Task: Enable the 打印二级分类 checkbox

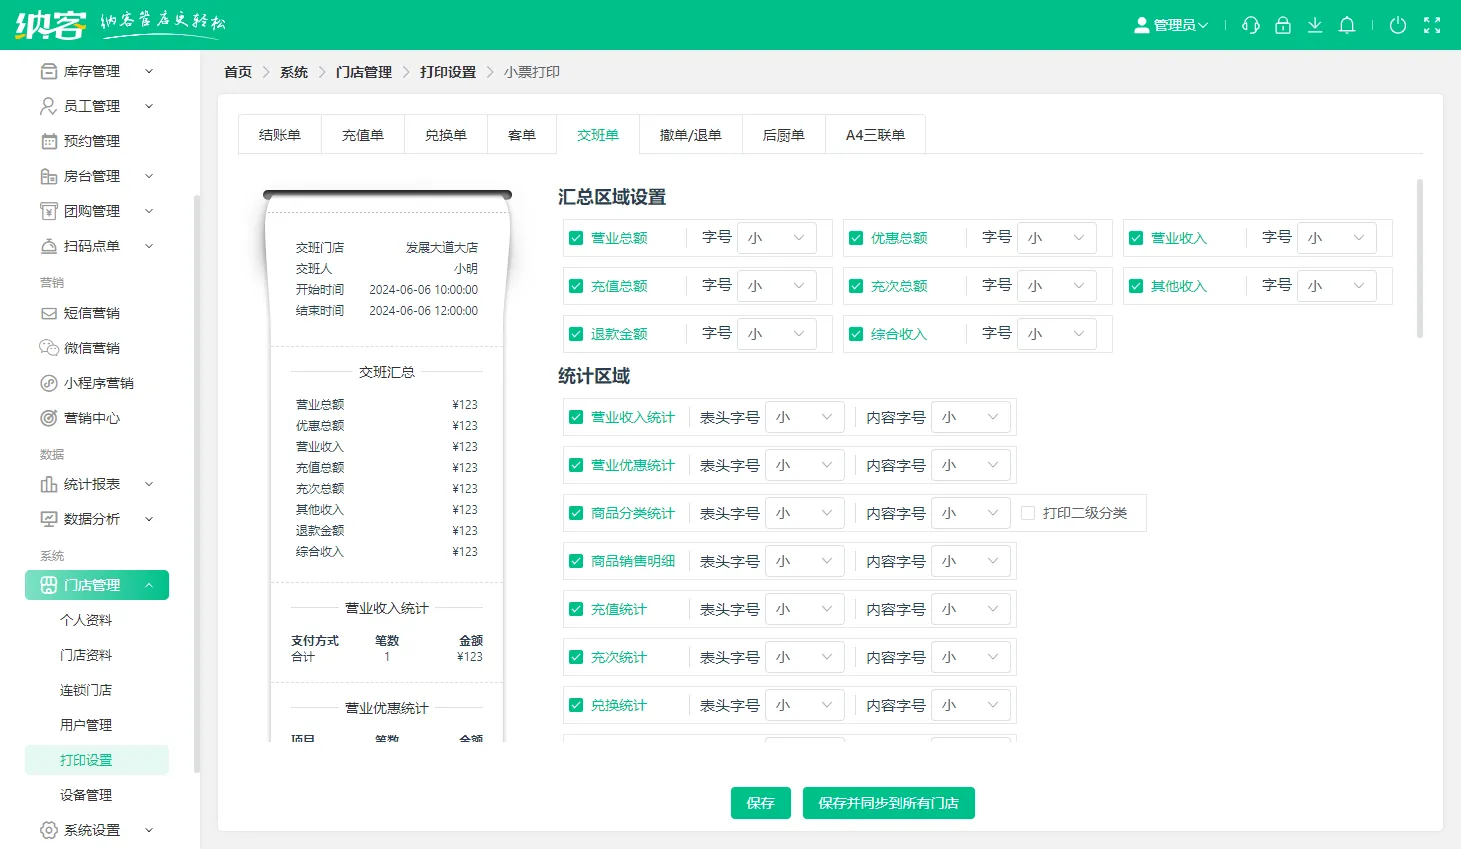Action: pos(1028,513)
